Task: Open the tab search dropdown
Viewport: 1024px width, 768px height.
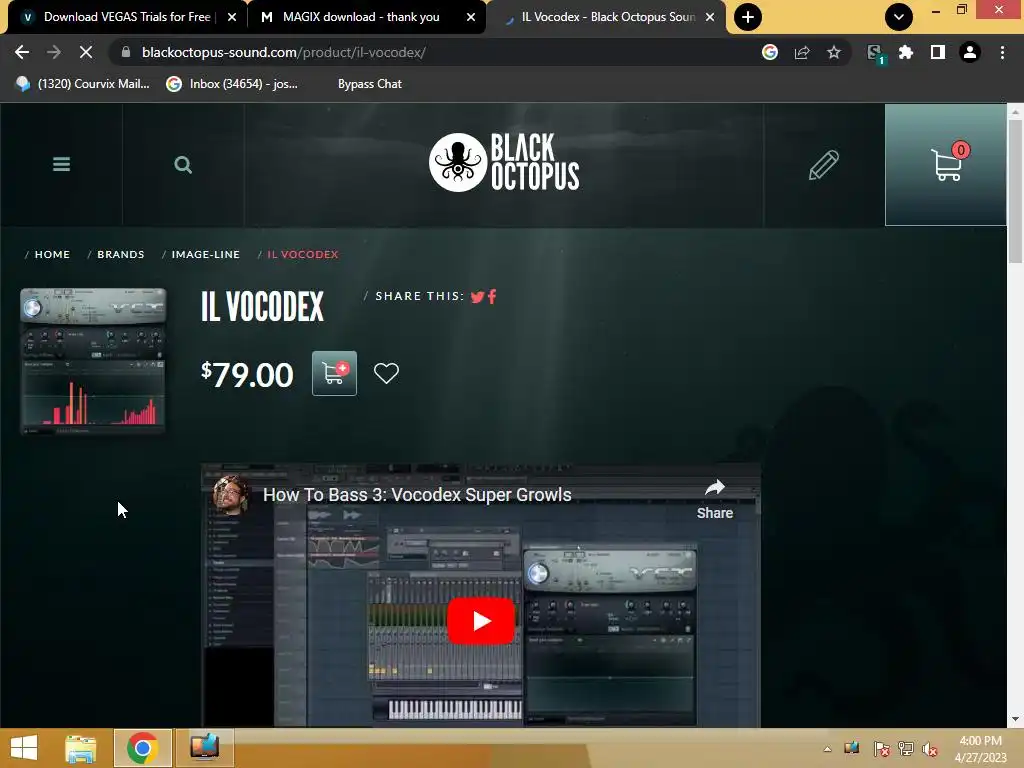Action: [899, 17]
